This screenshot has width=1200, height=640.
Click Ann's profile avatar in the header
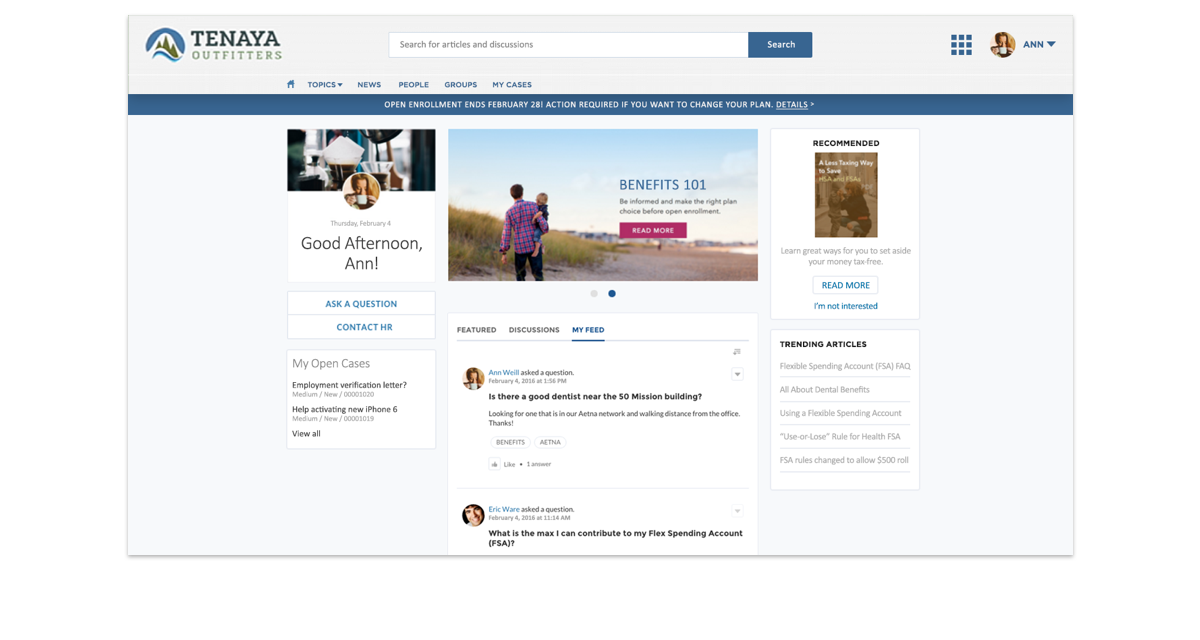coord(1002,45)
